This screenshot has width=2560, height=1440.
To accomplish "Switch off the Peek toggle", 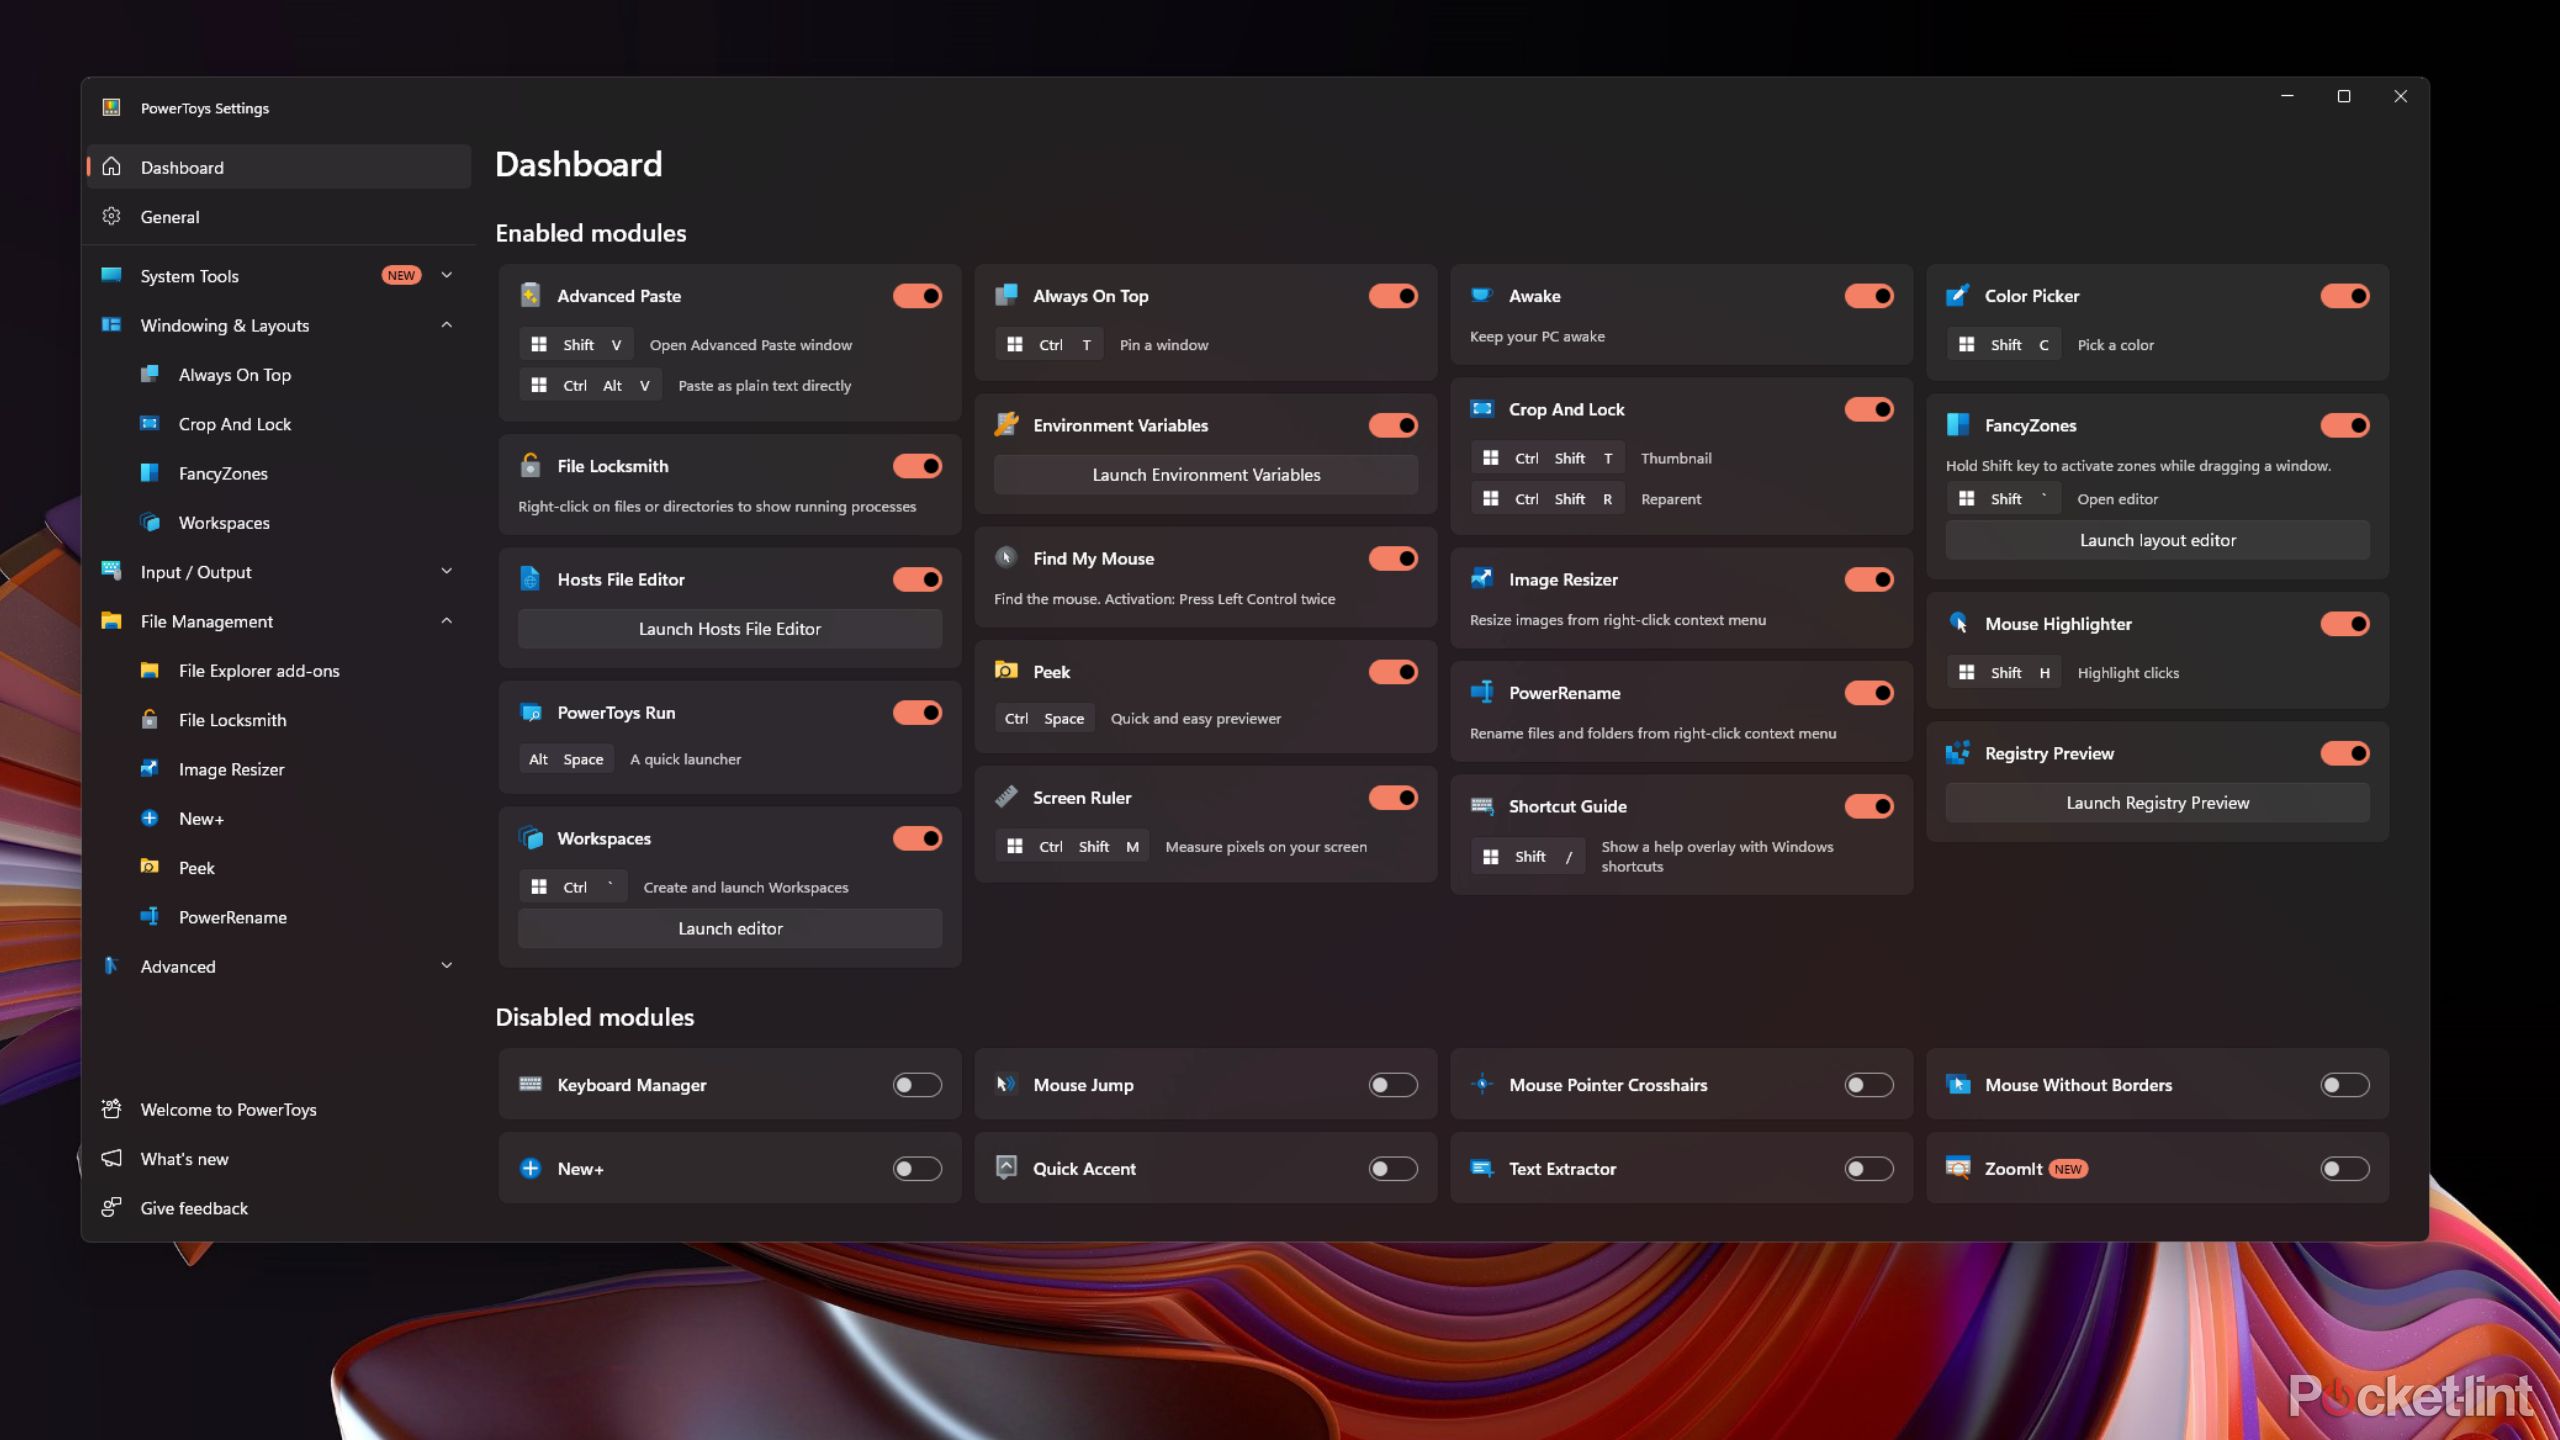I will [1393, 672].
